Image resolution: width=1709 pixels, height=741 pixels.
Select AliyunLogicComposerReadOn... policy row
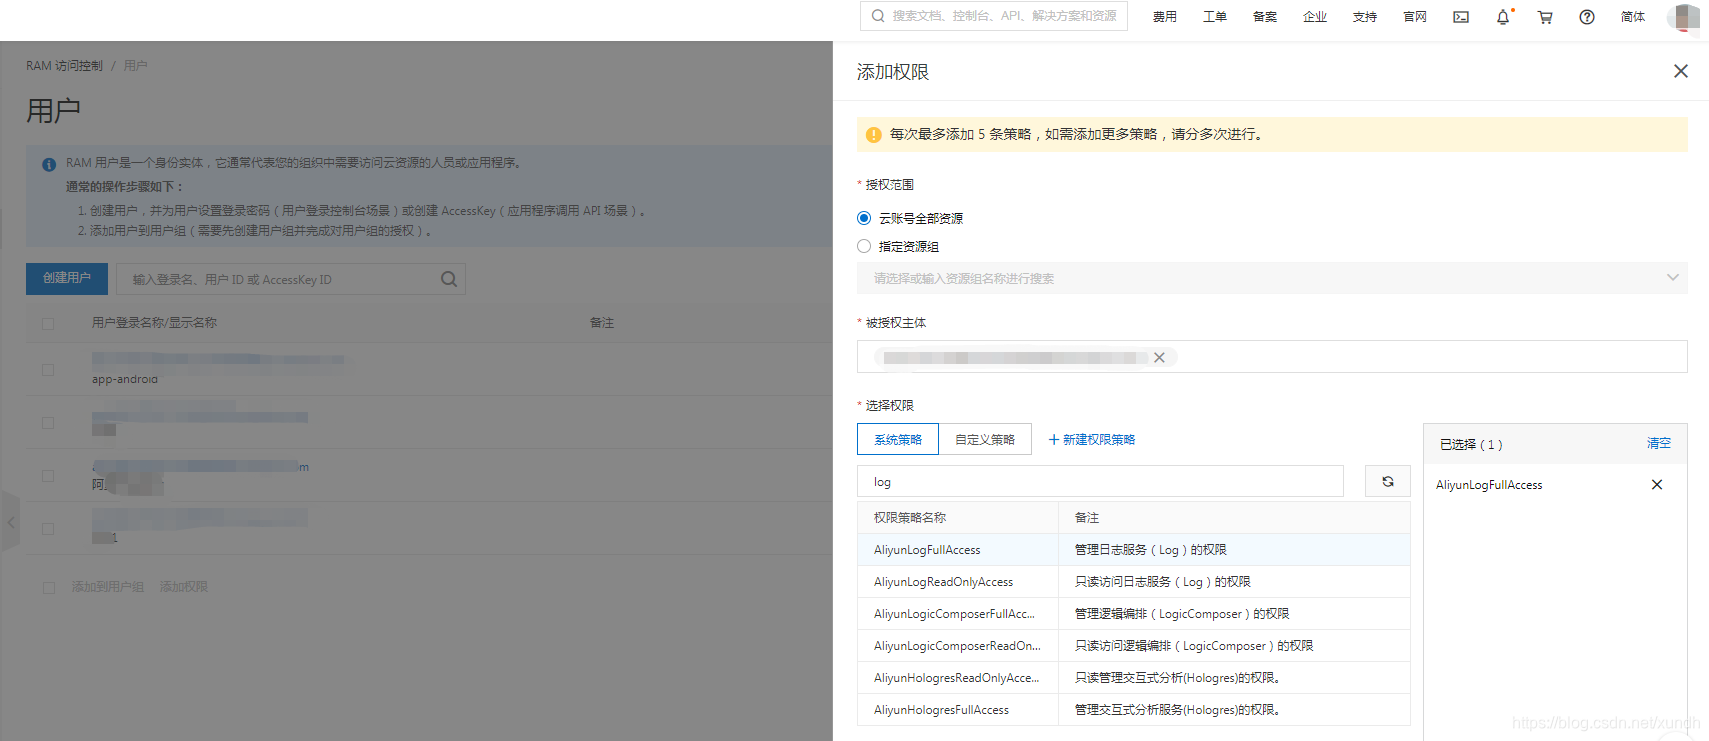pos(1134,646)
